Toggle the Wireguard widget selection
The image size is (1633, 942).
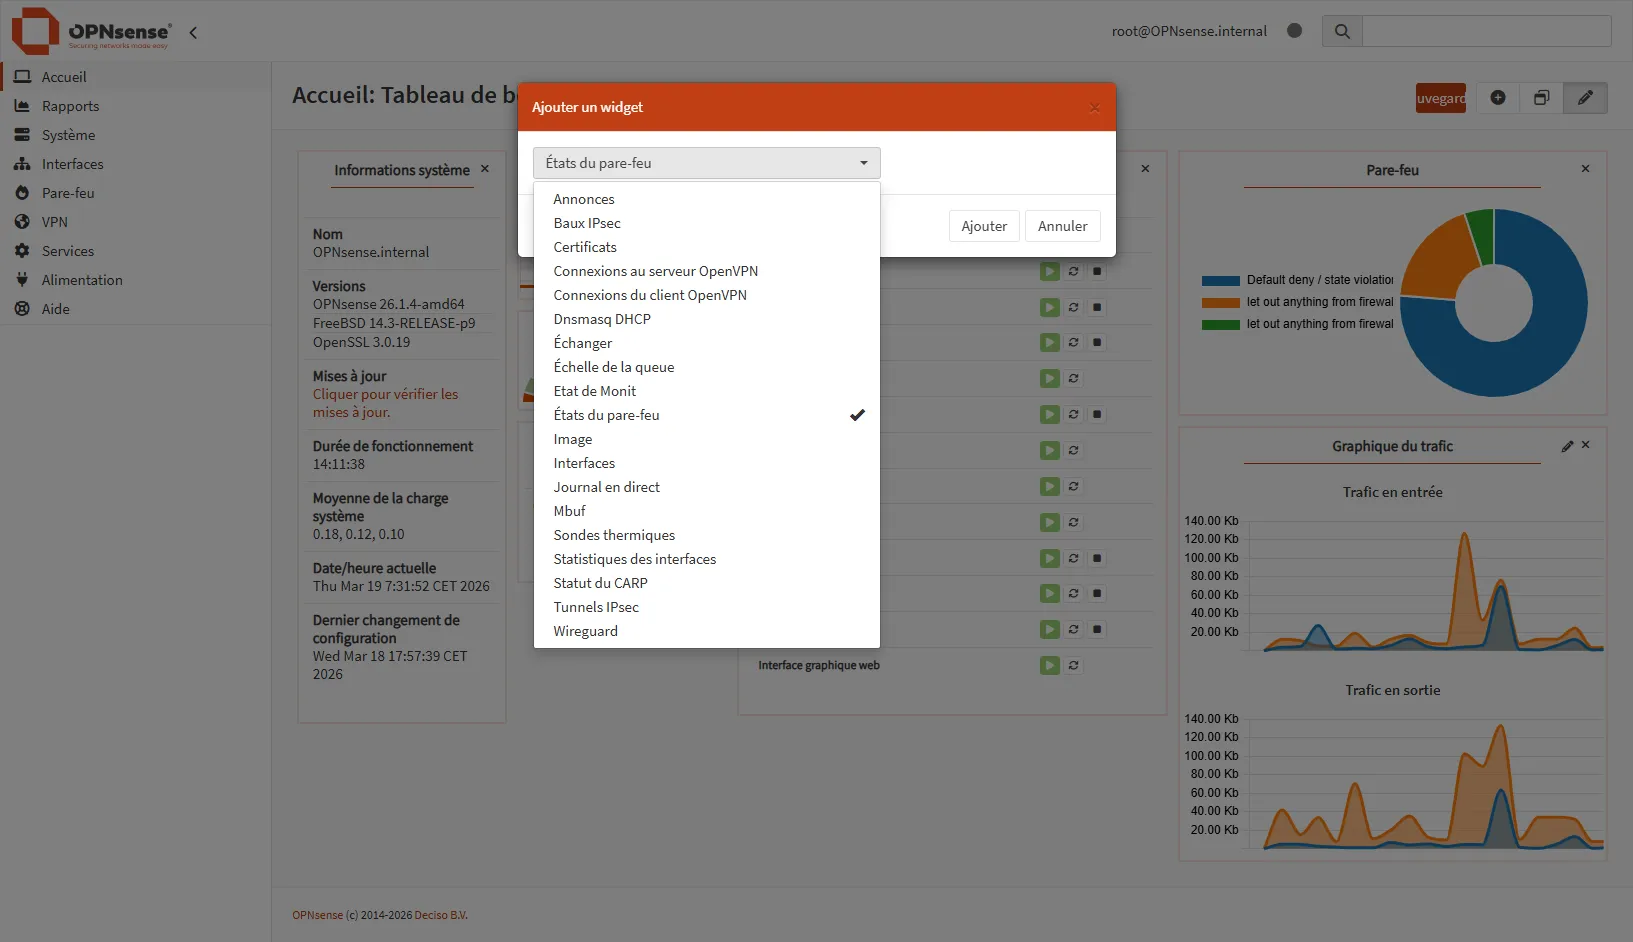[x=586, y=630]
